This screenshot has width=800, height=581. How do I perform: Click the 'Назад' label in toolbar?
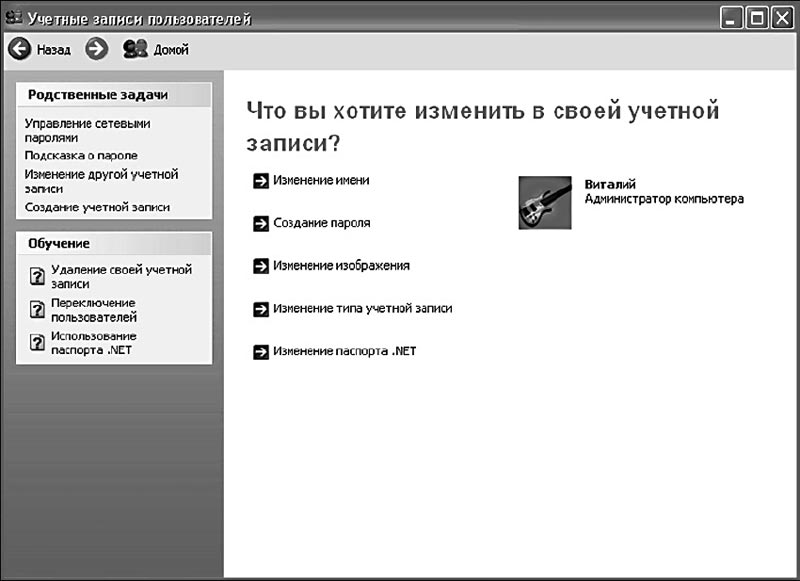54,49
